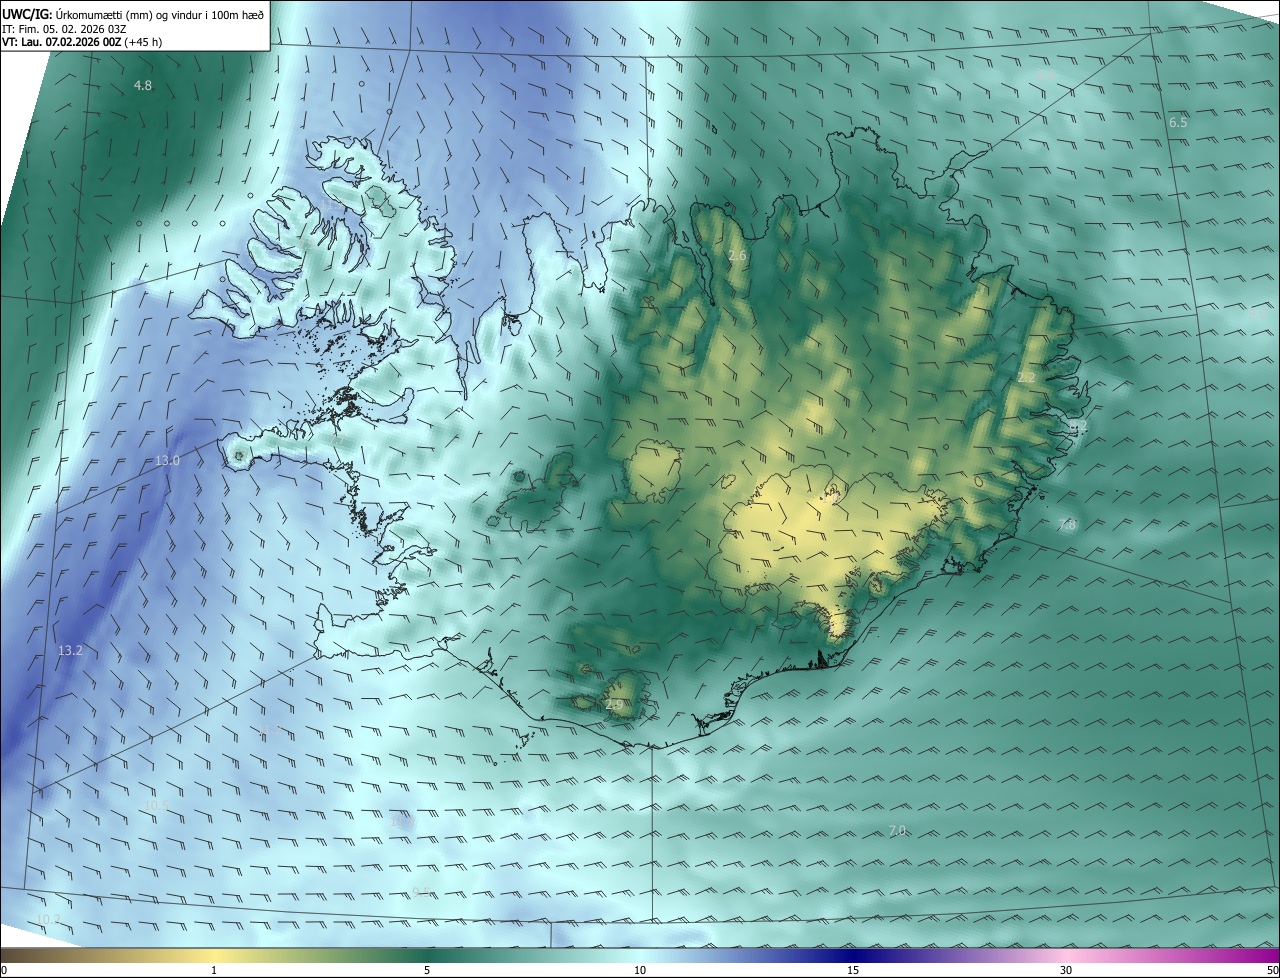
Task: Click the map value label '2.9'
Action: pyautogui.click(x=615, y=705)
